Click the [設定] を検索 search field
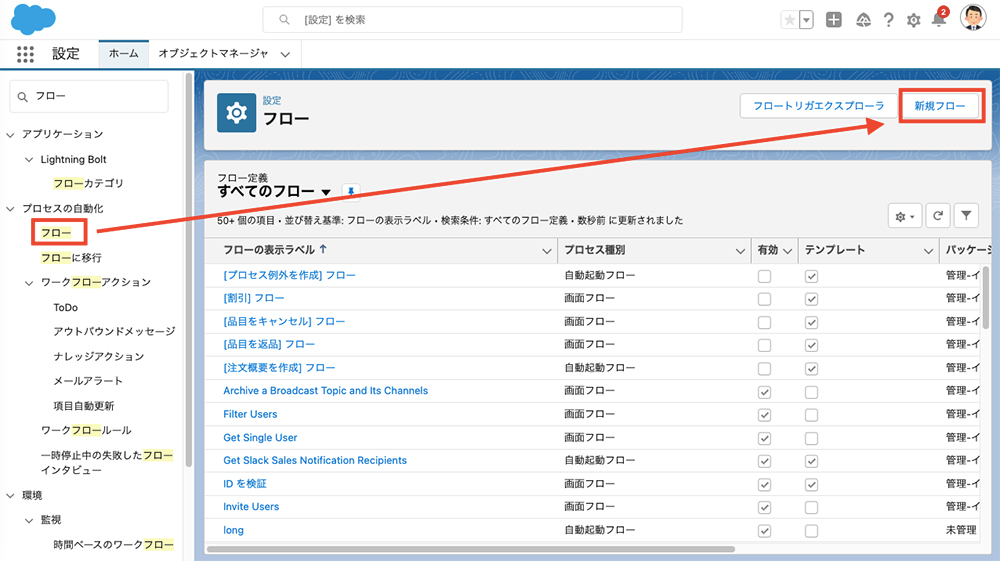 point(473,20)
